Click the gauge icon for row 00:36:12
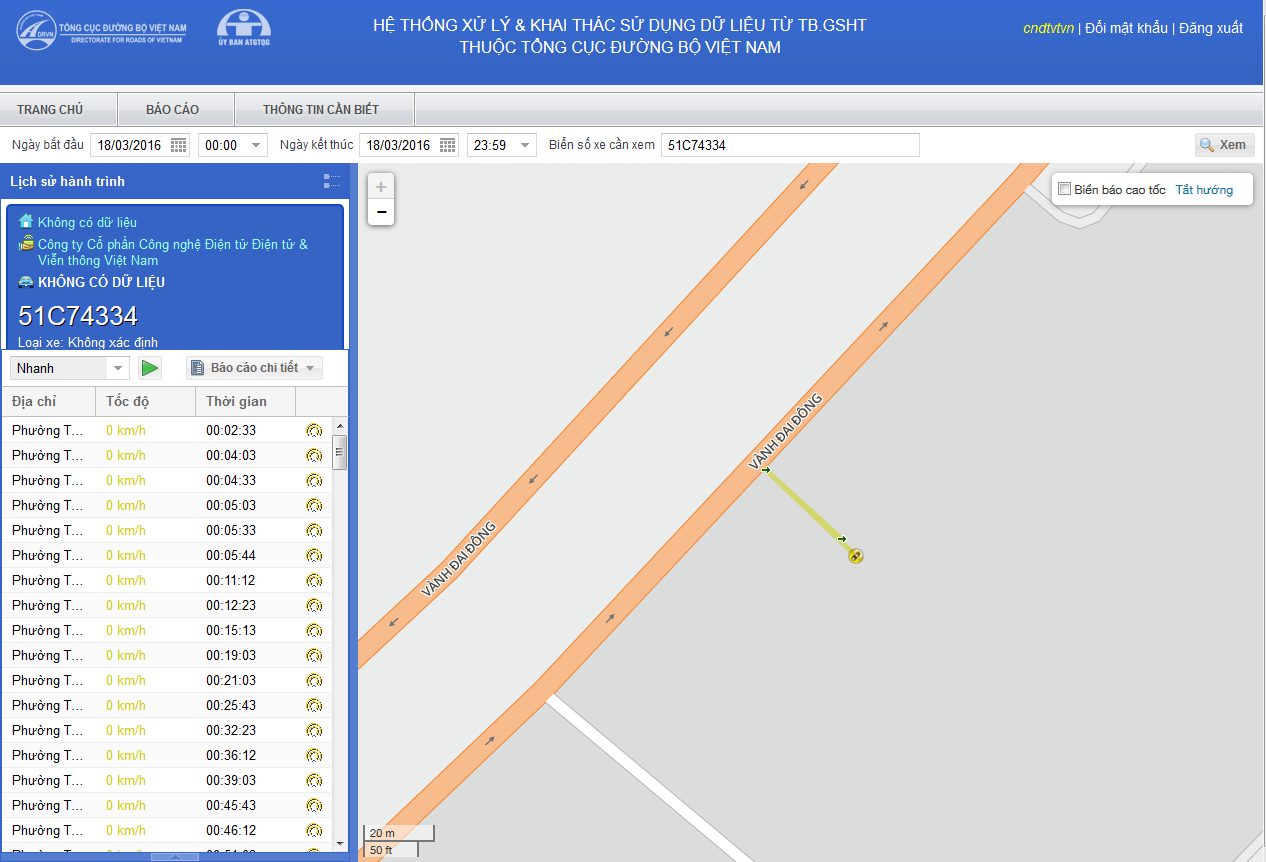This screenshot has width=1266, height=862. click(314, 755)
